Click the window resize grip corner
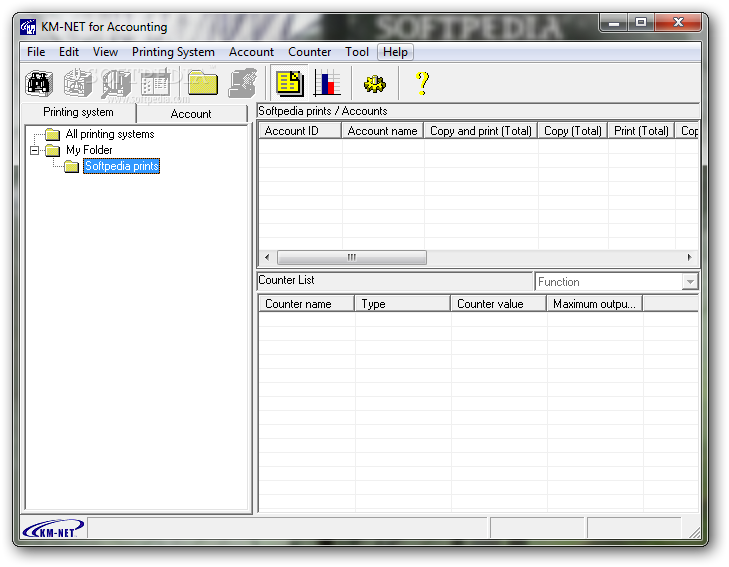This screenshot has height=567, width=729. coord(694,533)
